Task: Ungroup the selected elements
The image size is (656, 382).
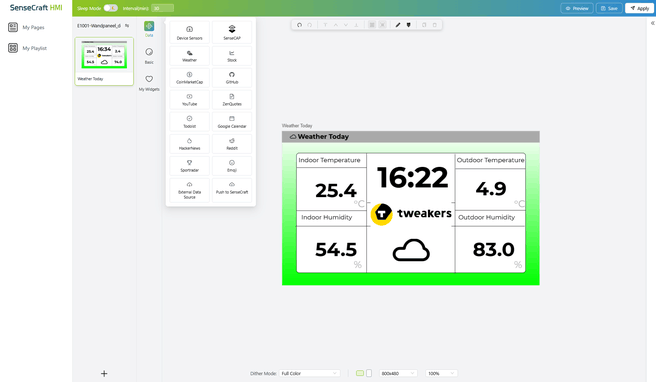Action: click(382, 25)
